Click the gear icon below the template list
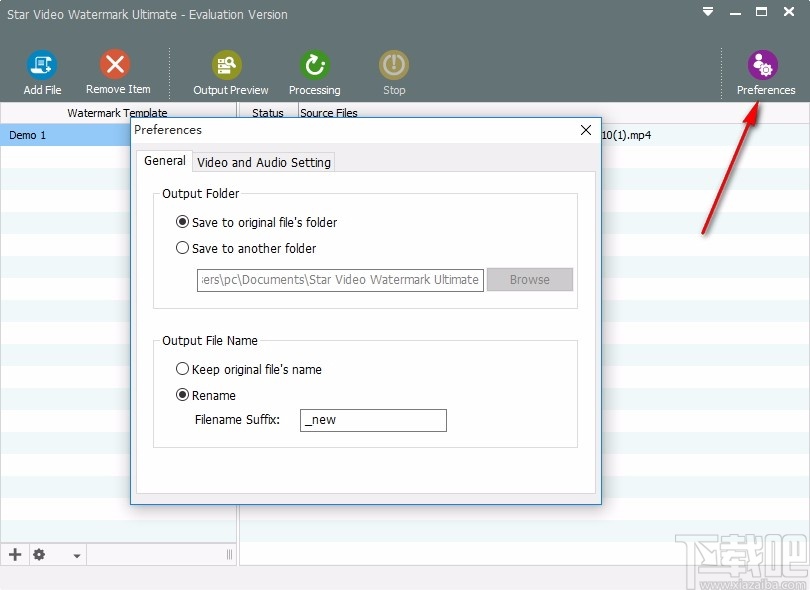Screen dimensions: 810x590 (x=39, y=554)
